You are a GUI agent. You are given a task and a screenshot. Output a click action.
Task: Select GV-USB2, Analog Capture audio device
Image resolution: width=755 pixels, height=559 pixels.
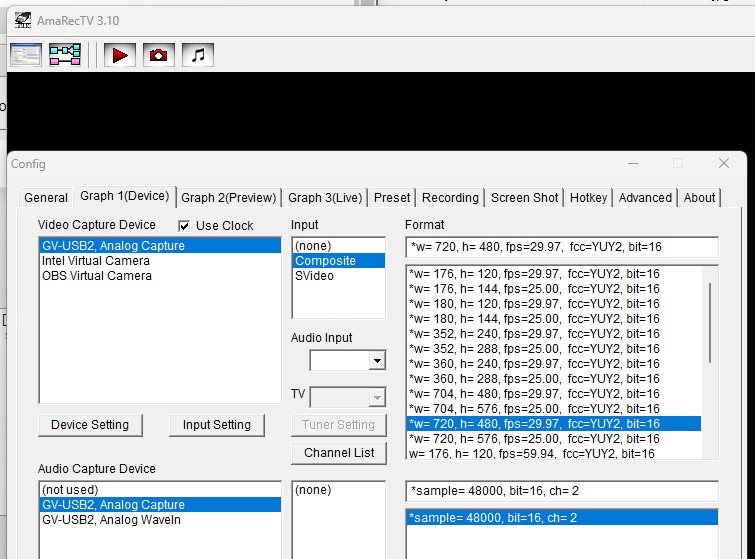point(160,505)
